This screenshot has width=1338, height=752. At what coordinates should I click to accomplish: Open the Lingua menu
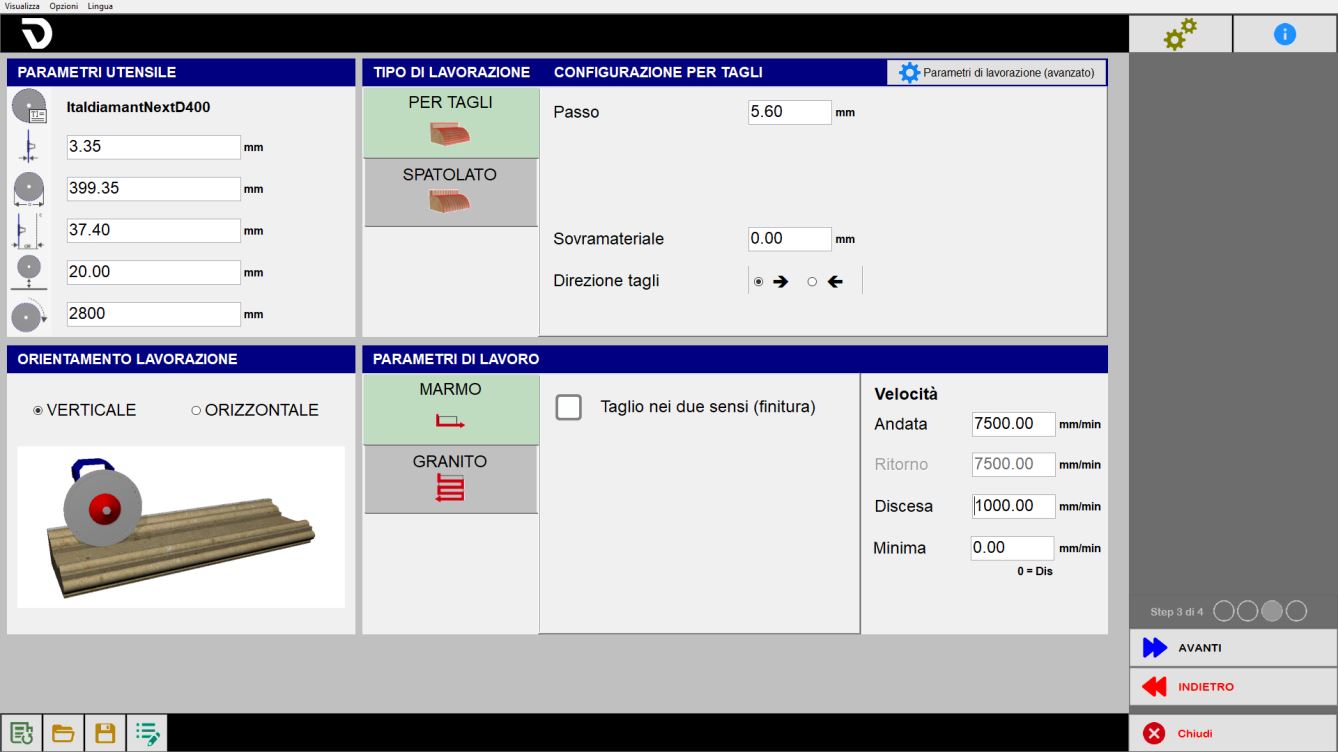coord(100,6)
